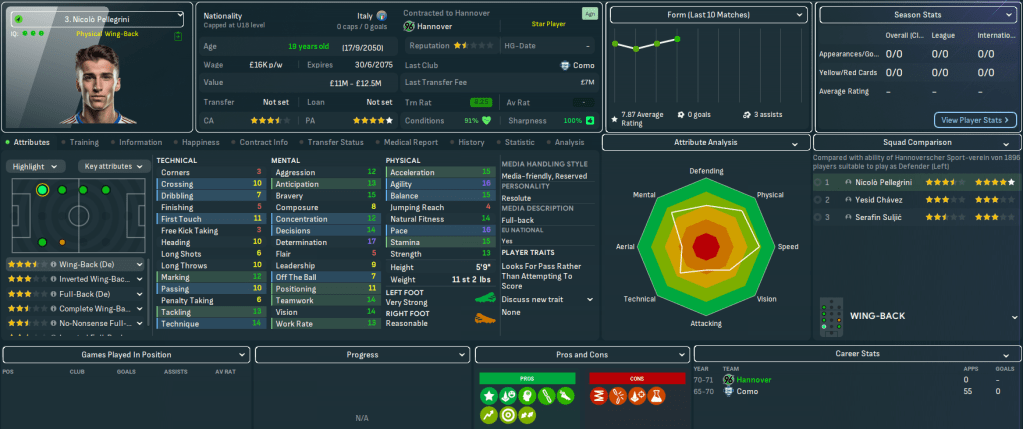Image resolution: width=1023 pixels, height=429 pixels.
Task: Click the Hannover club badge in contract panel
Action: pyautogui.click(x=409, y=25)
